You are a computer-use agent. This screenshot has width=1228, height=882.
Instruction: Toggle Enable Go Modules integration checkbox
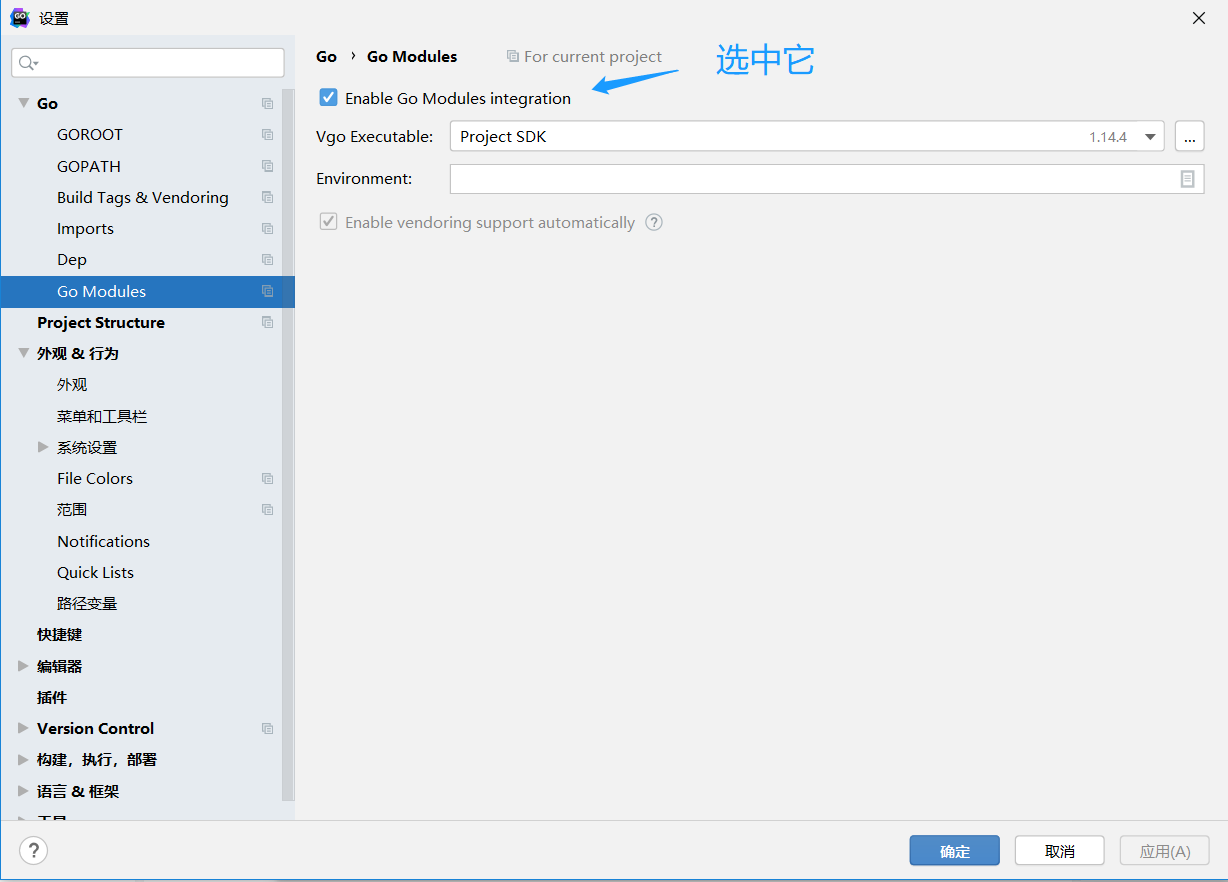coord(328,98)
